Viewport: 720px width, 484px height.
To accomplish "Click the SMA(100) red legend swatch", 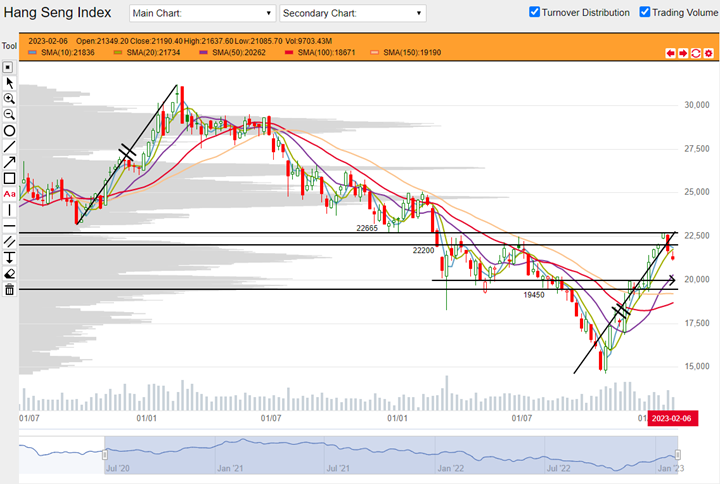I will tap(289, 52).
